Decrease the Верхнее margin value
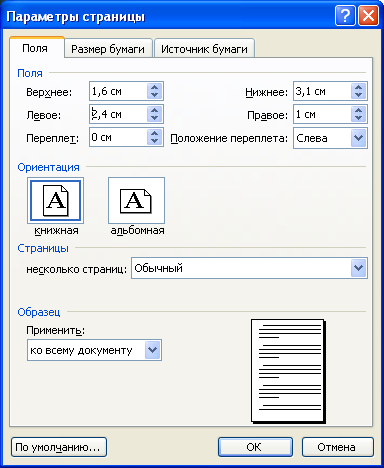This screenshot has width=384, height=468. 154,95
